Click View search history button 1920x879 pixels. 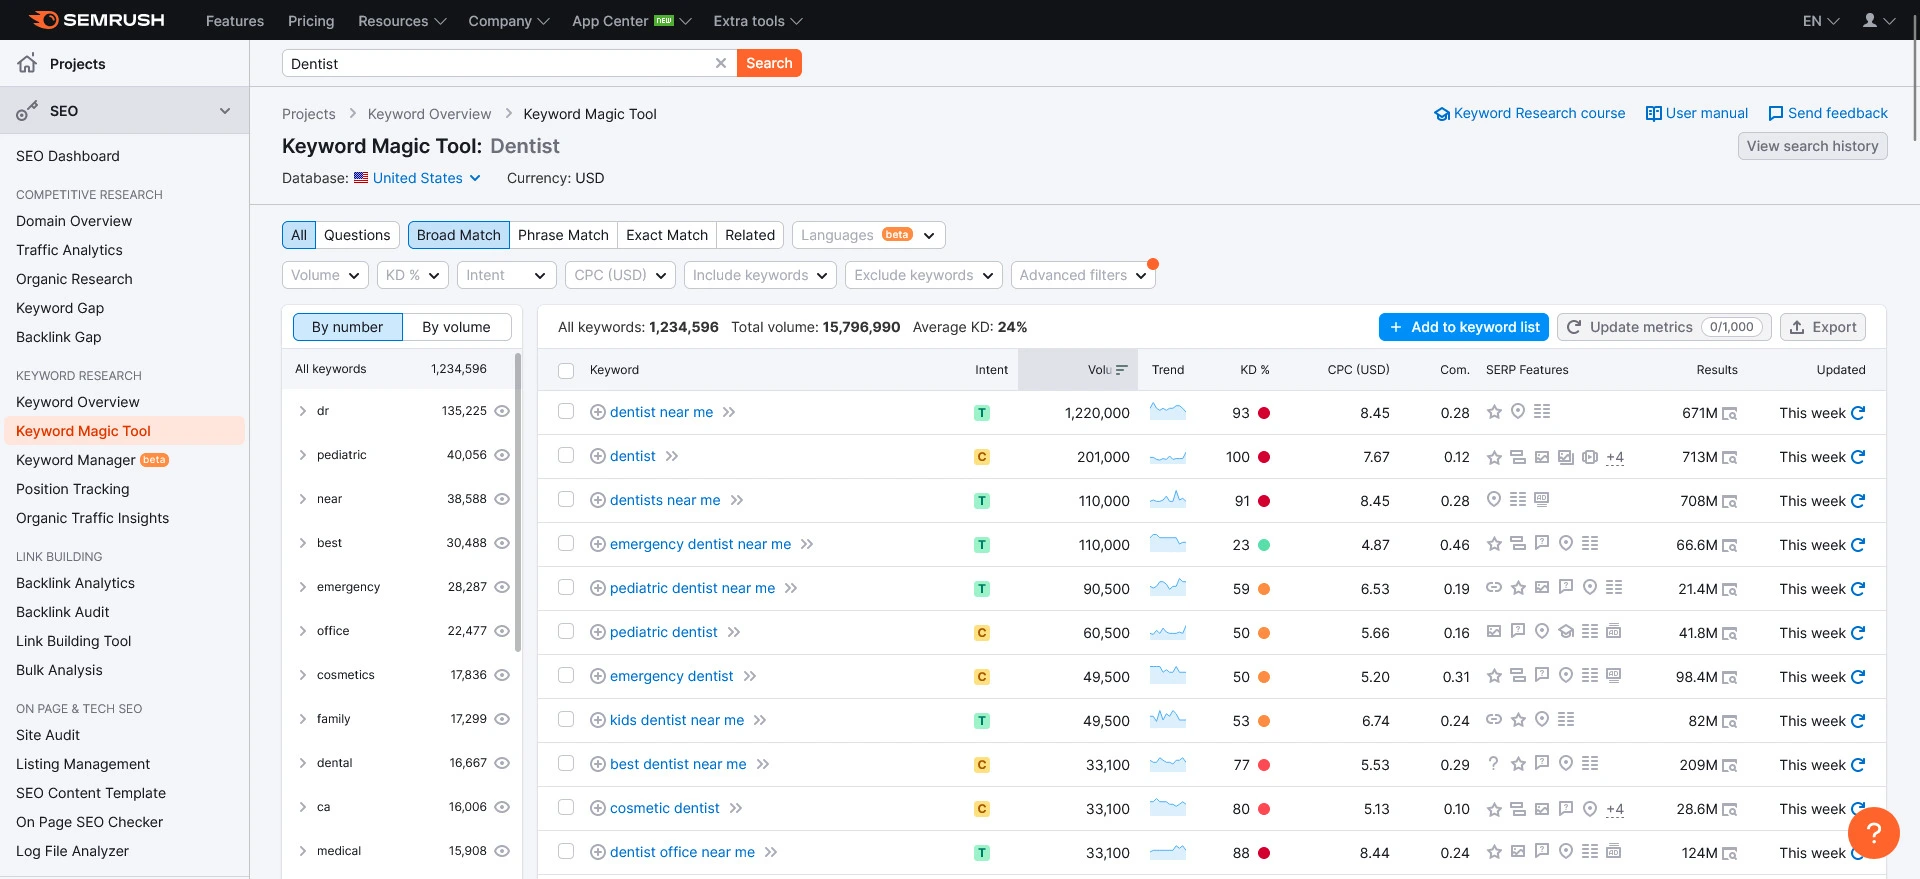click(x=1812, y=146)
